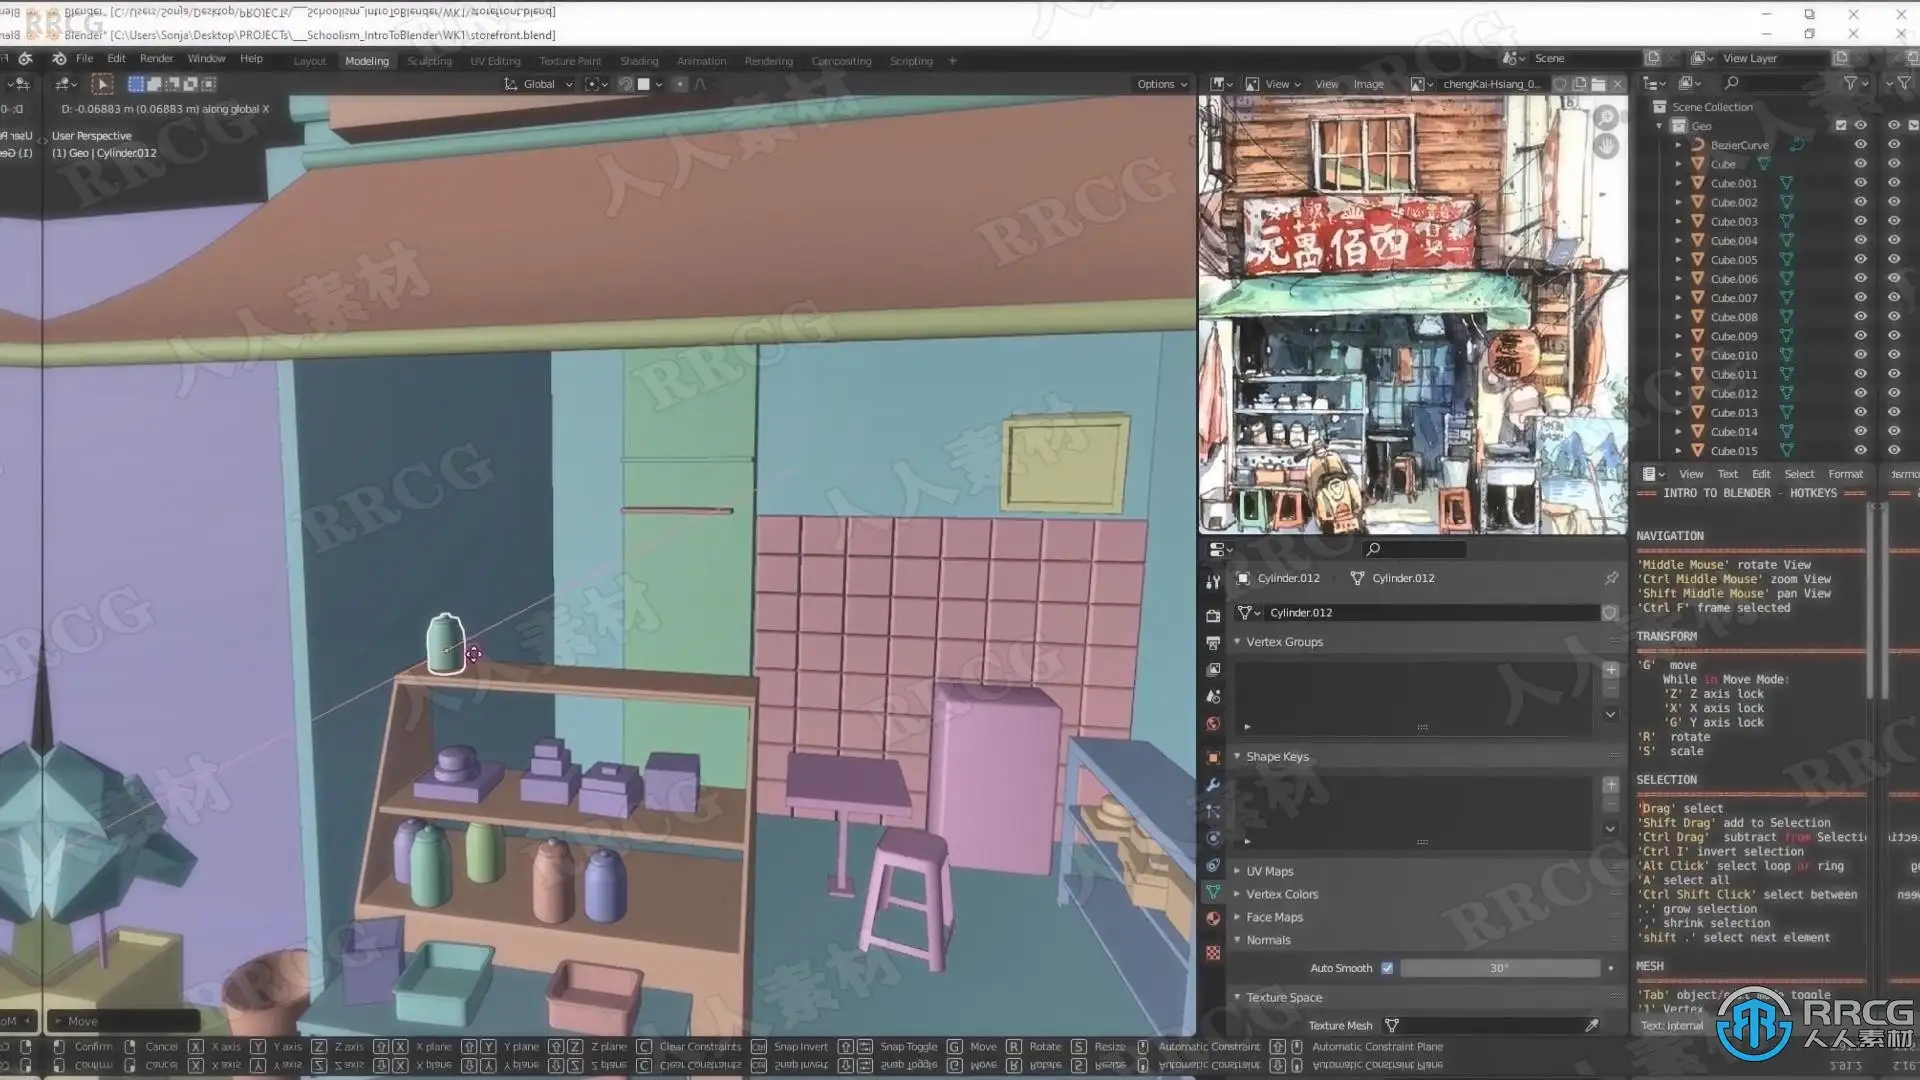The width and height of the screenshot is (1920, 1080).
Task: Open the Render properties camera tab
Action: [x=1213, y=615]
